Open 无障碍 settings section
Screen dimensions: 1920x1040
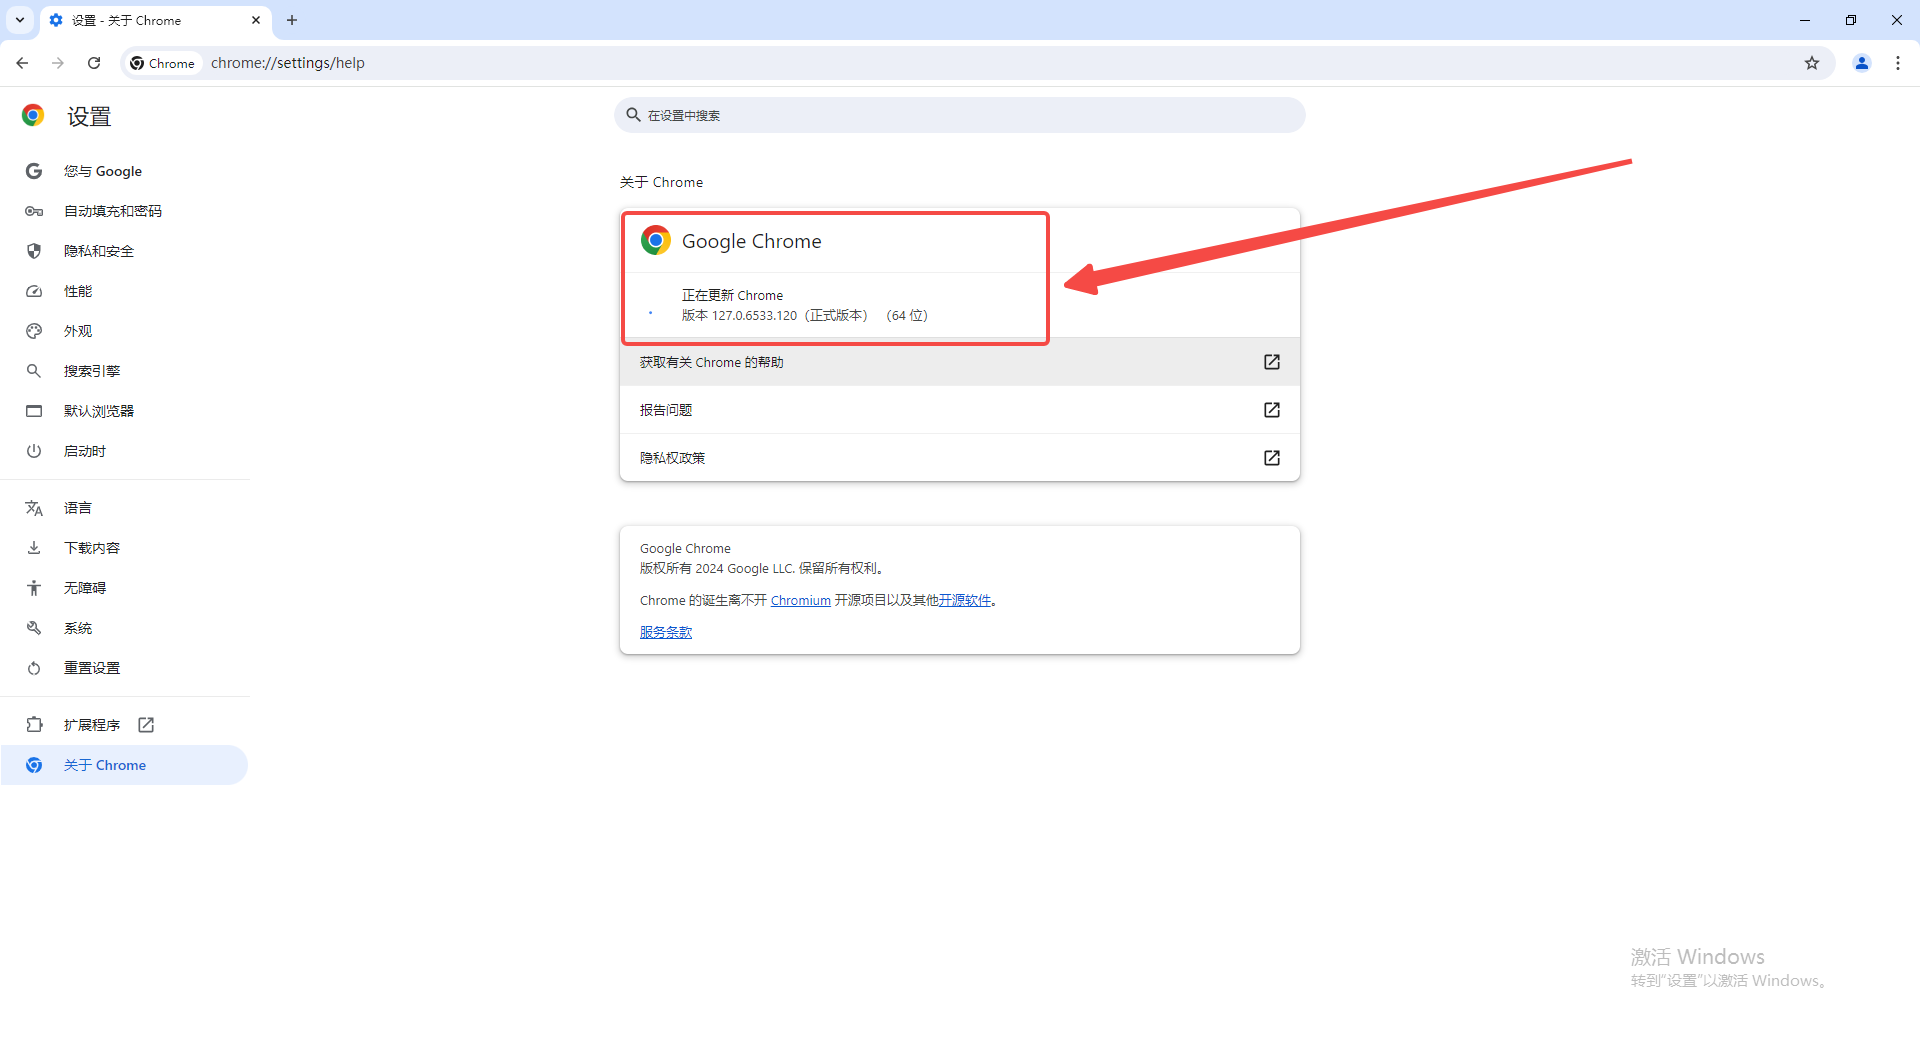click(x=124, y=588)
